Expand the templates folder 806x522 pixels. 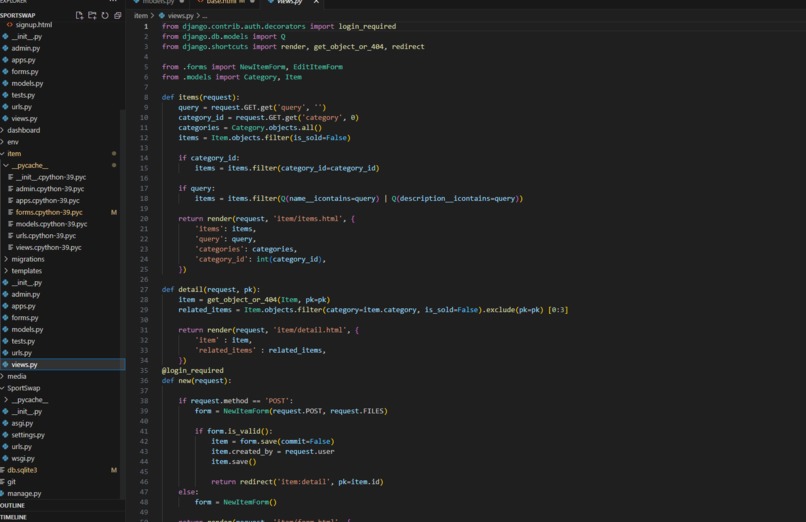(26, 271)
